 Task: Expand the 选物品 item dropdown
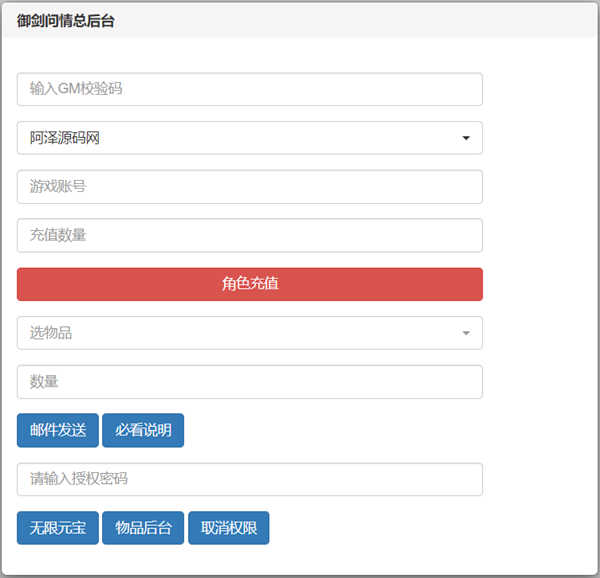point(249,333)
